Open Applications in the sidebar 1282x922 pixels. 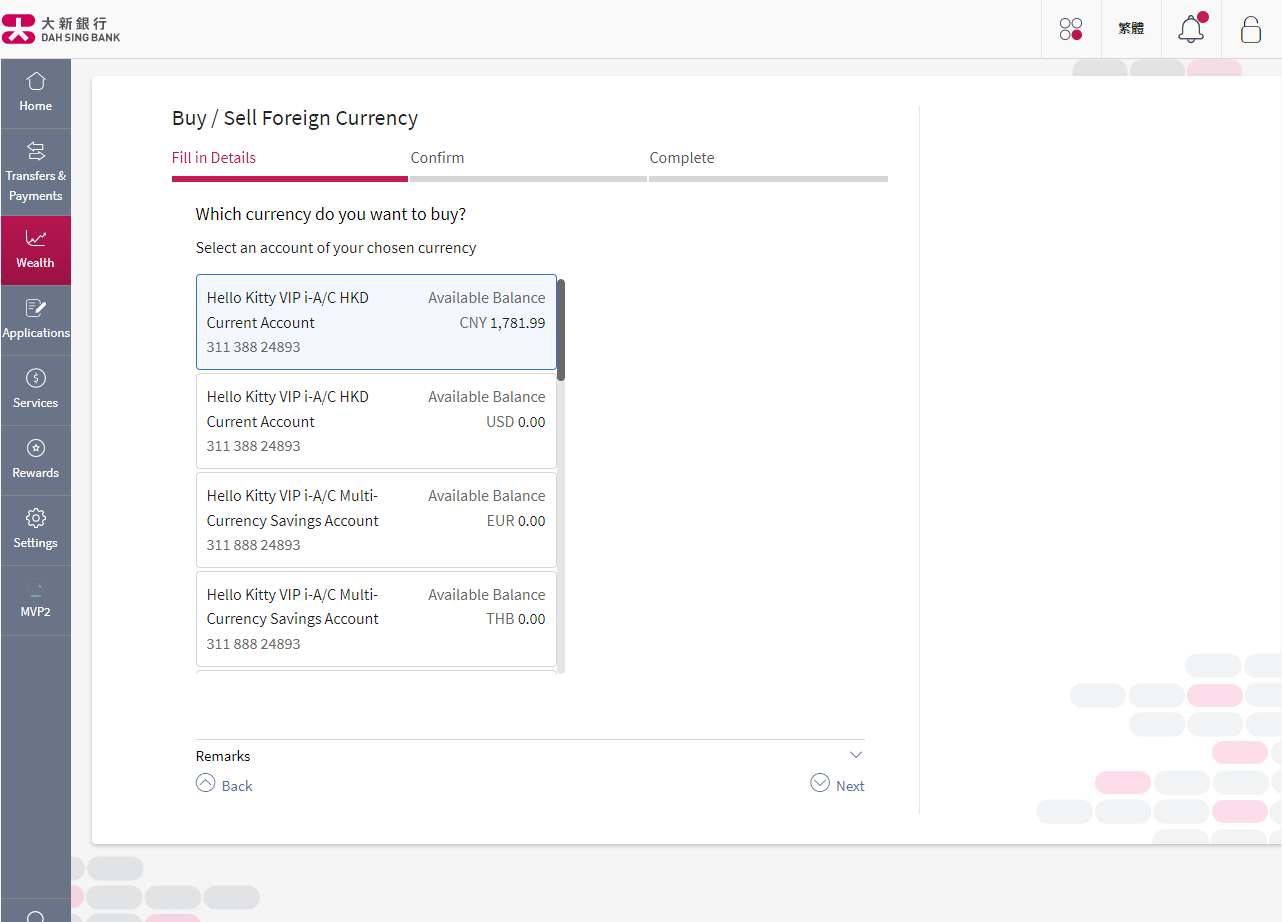coord(35,320)
